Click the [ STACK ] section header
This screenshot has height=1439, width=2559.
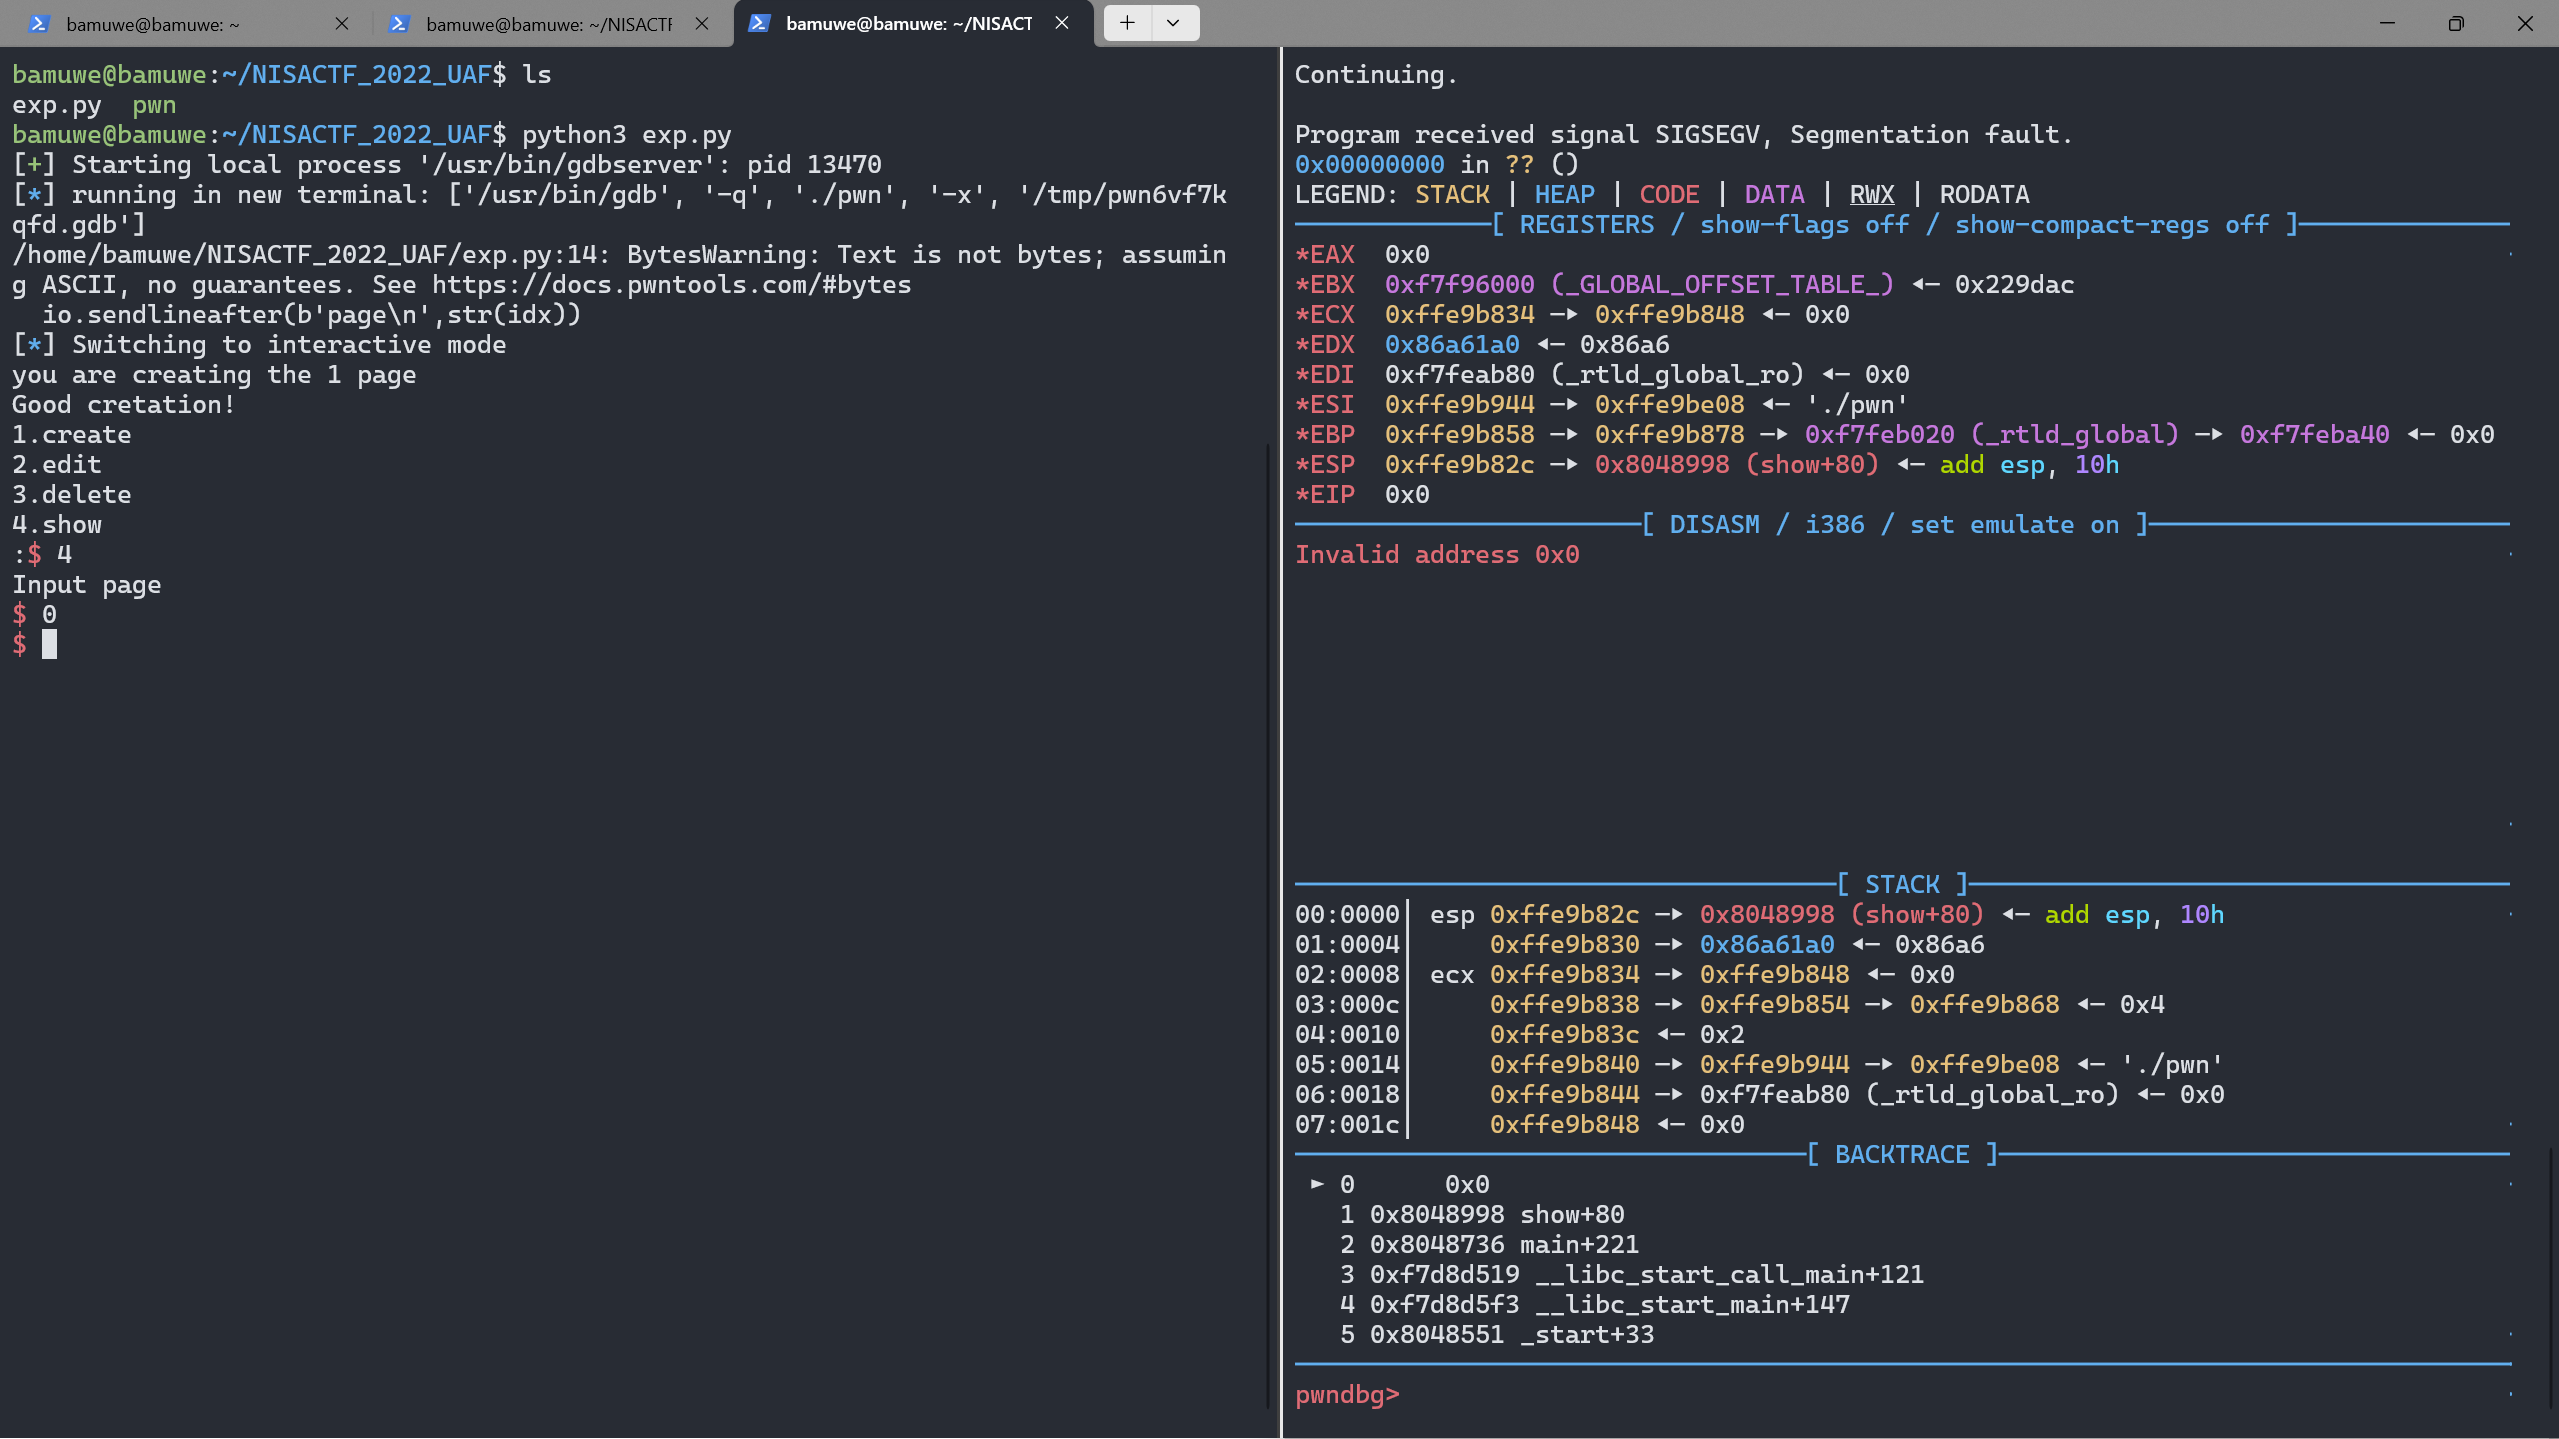pyautogui.click(x=1902, y=885)
